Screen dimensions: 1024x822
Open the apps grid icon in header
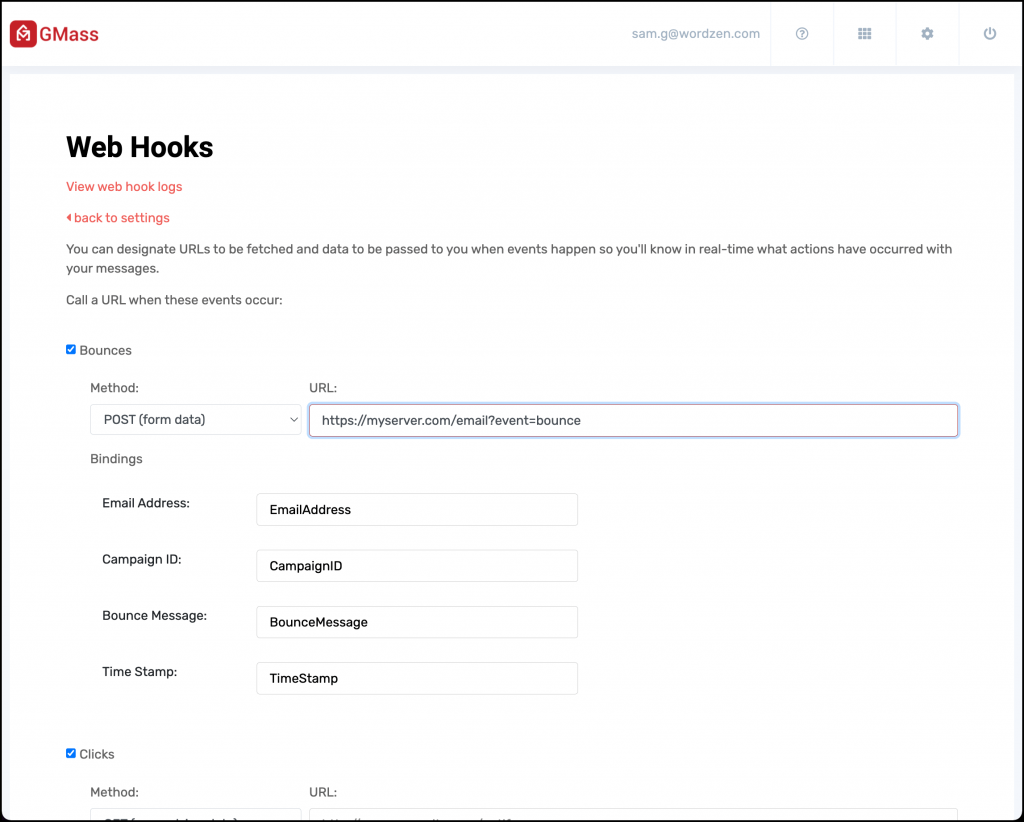pos(864,33)
